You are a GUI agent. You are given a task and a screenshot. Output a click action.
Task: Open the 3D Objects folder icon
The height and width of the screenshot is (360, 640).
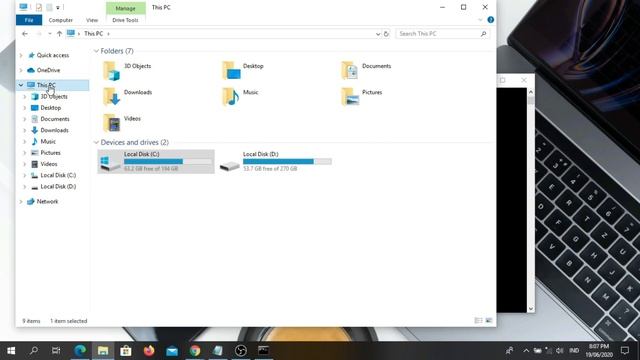111,71
